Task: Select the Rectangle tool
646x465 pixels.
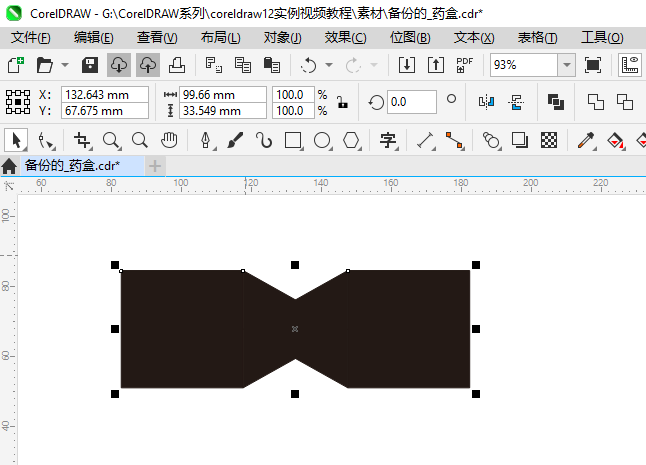Action: click(x=293, y=140)
